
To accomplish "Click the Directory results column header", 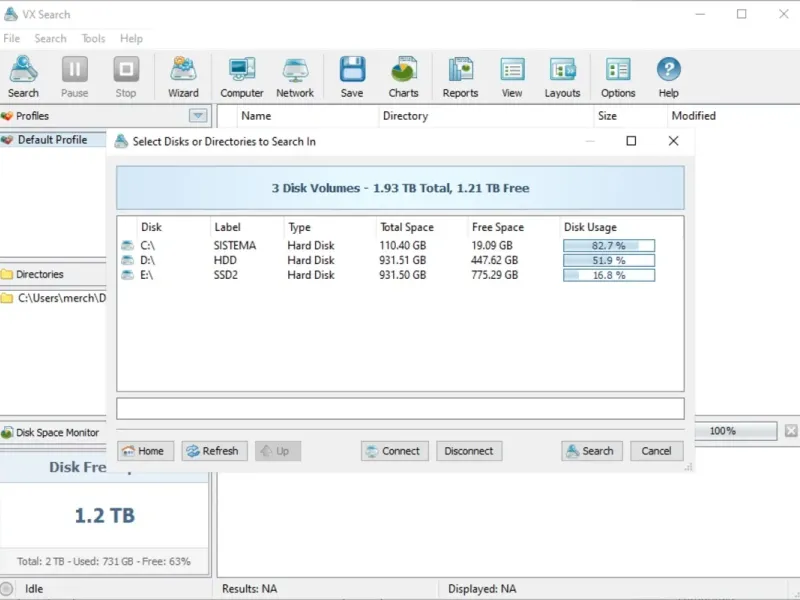I will 486,116.
